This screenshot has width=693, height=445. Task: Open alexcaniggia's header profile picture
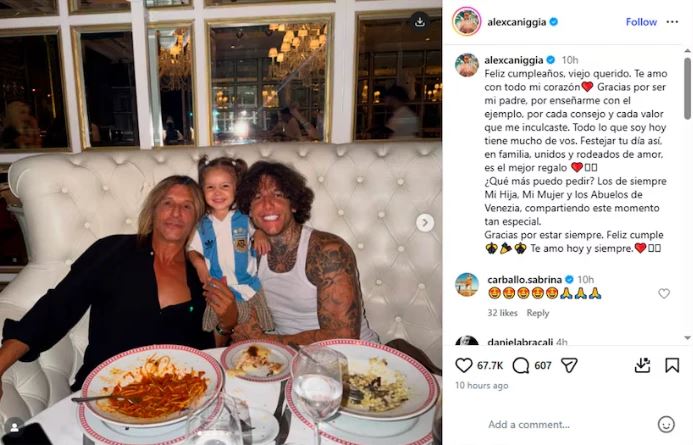466,21
